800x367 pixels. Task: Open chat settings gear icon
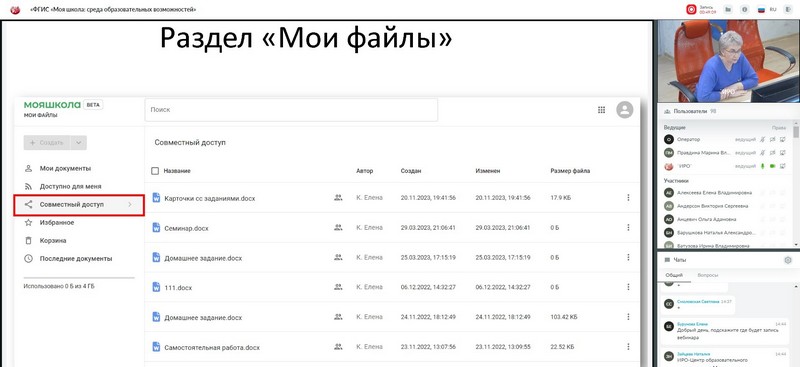[788, 260]
